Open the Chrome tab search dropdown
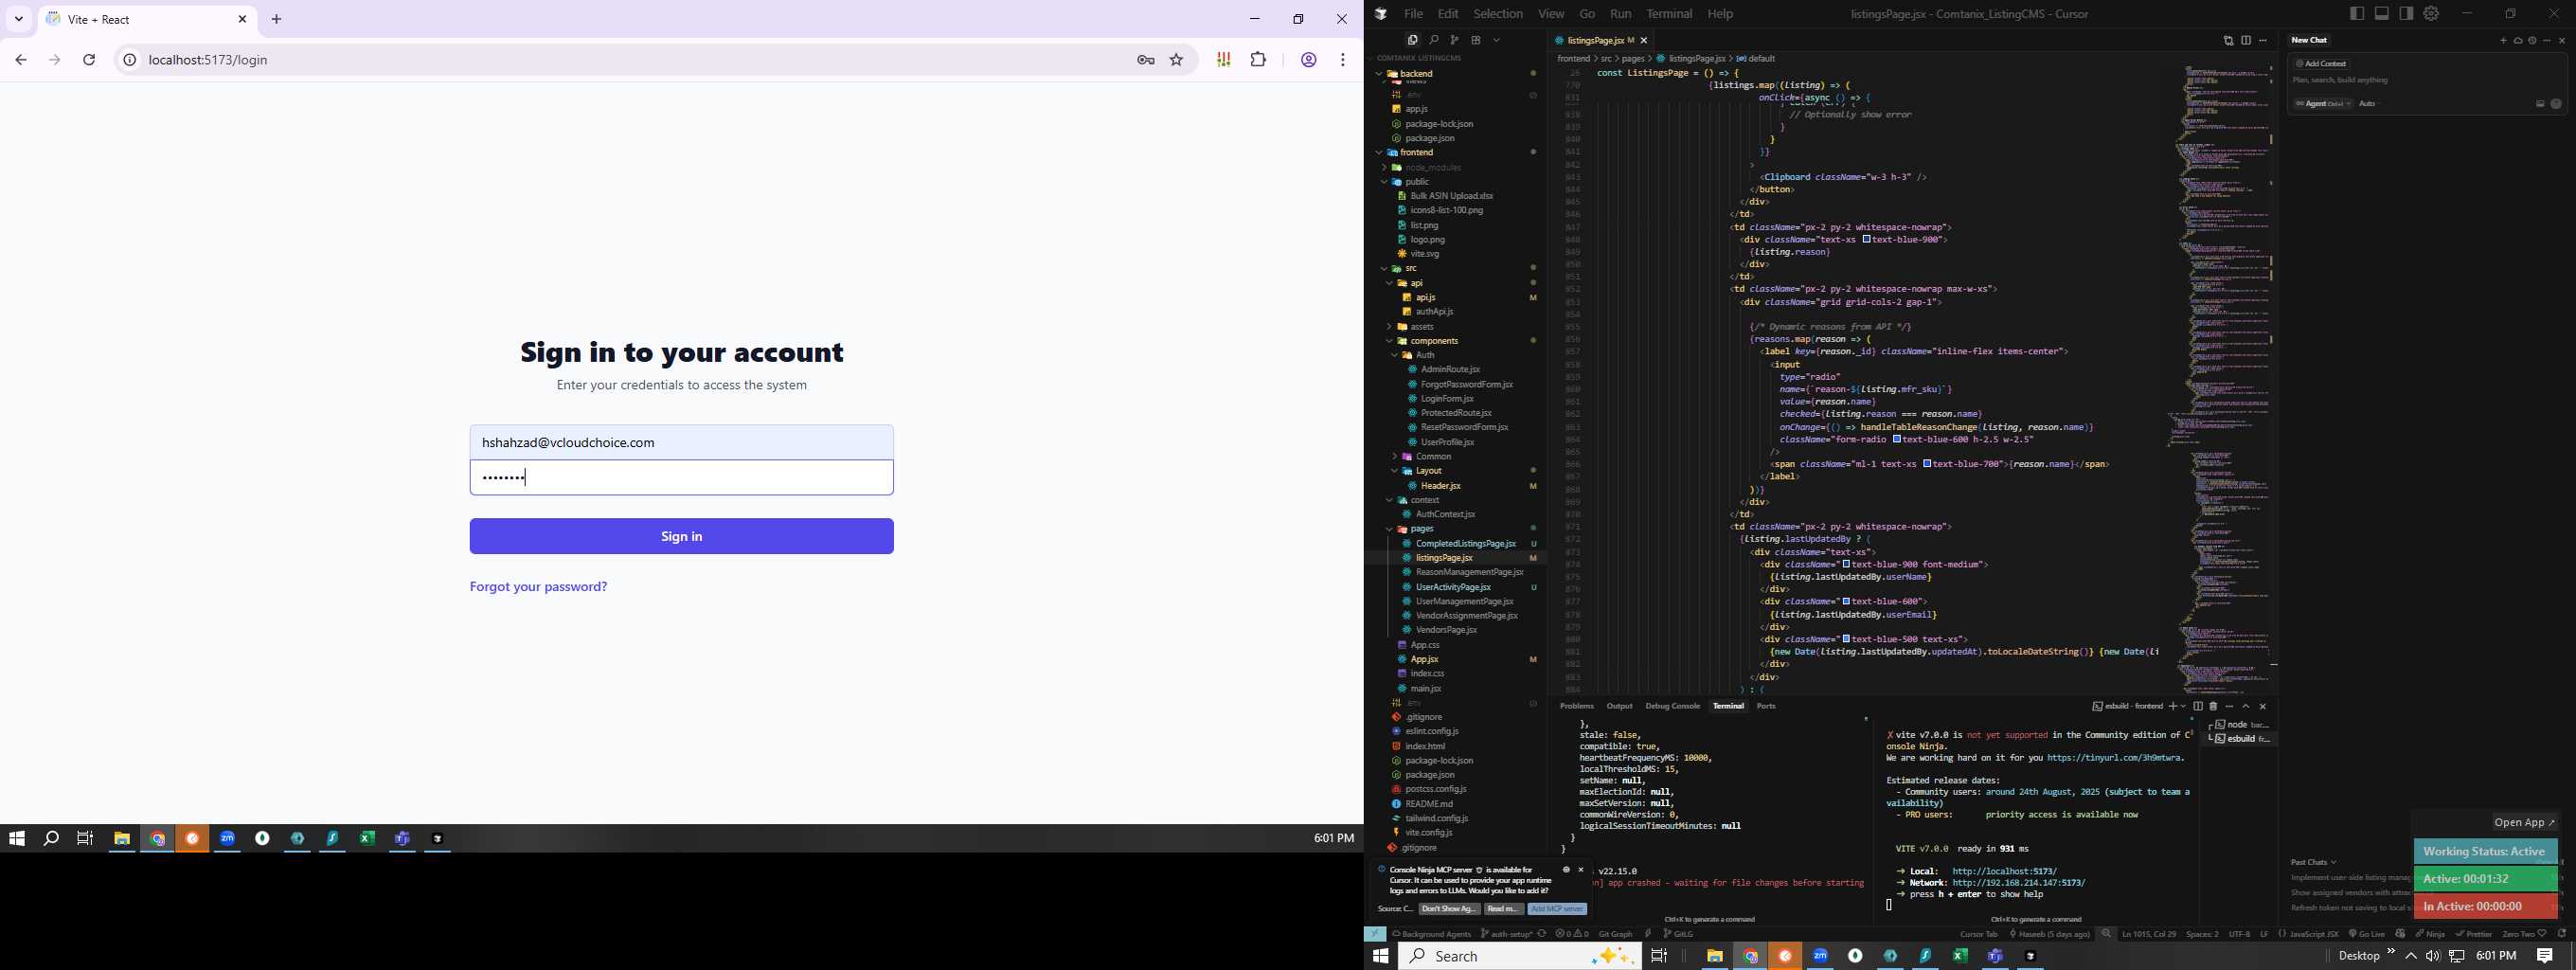The image size is (2576, 970). coord(19,19)
